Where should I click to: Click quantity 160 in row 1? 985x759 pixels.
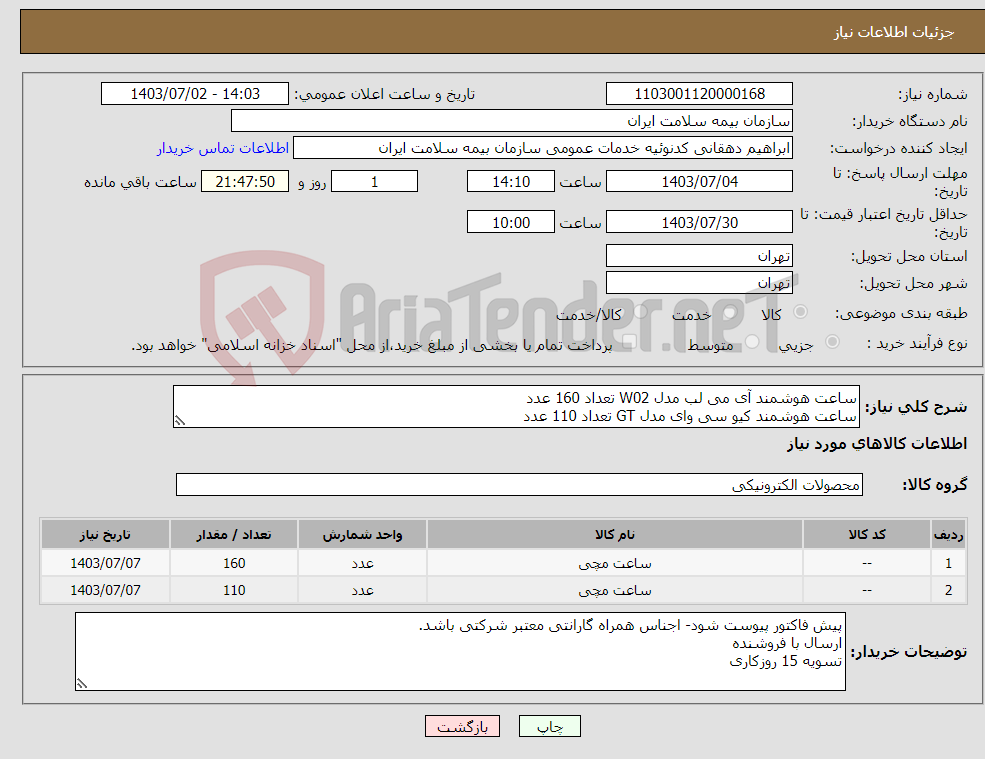click(234, 564)
